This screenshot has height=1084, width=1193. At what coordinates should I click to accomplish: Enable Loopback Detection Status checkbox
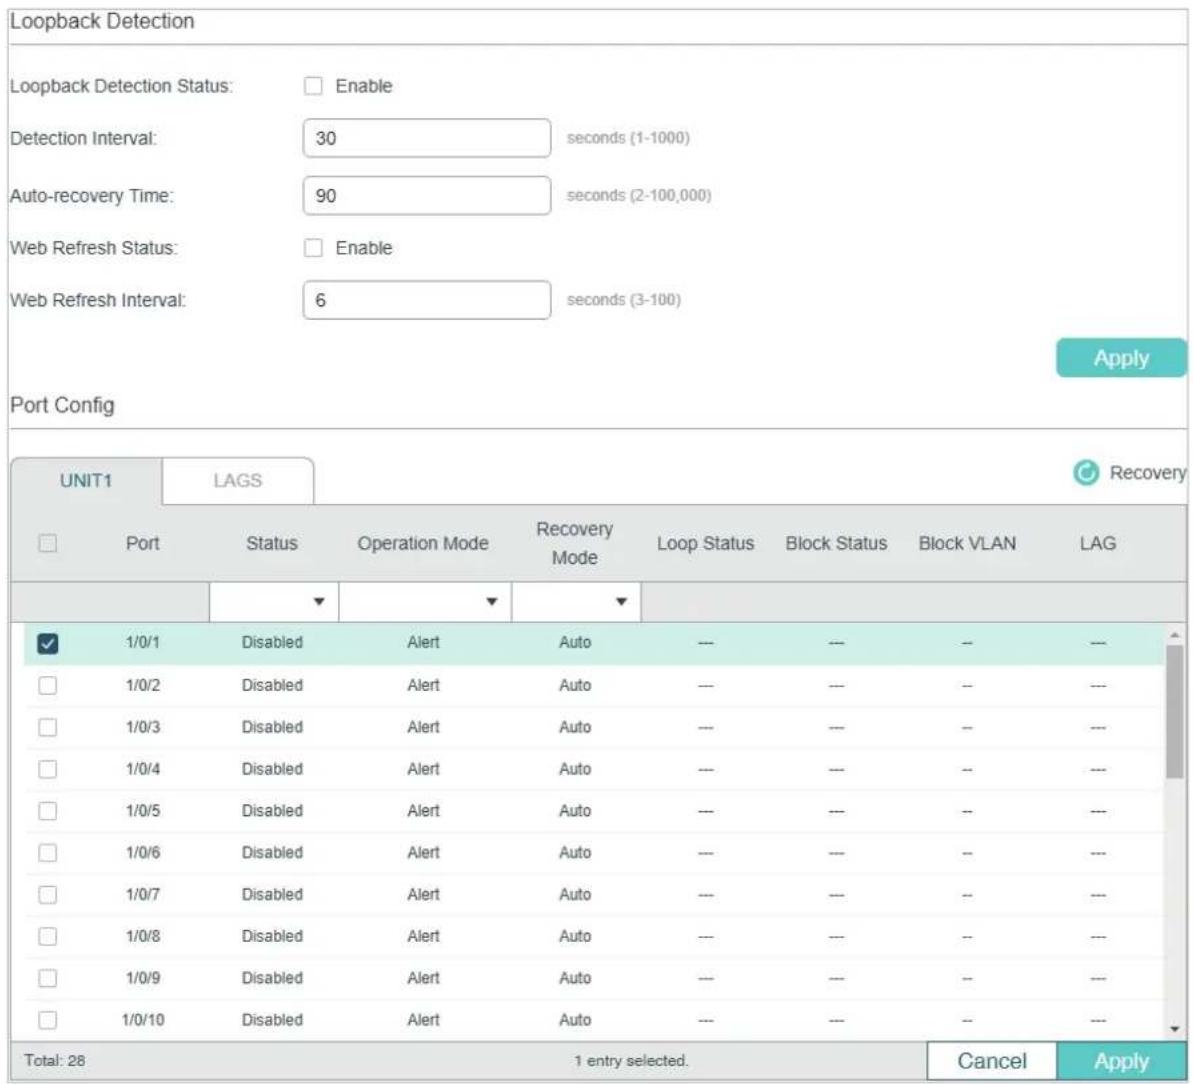(313, 86)
